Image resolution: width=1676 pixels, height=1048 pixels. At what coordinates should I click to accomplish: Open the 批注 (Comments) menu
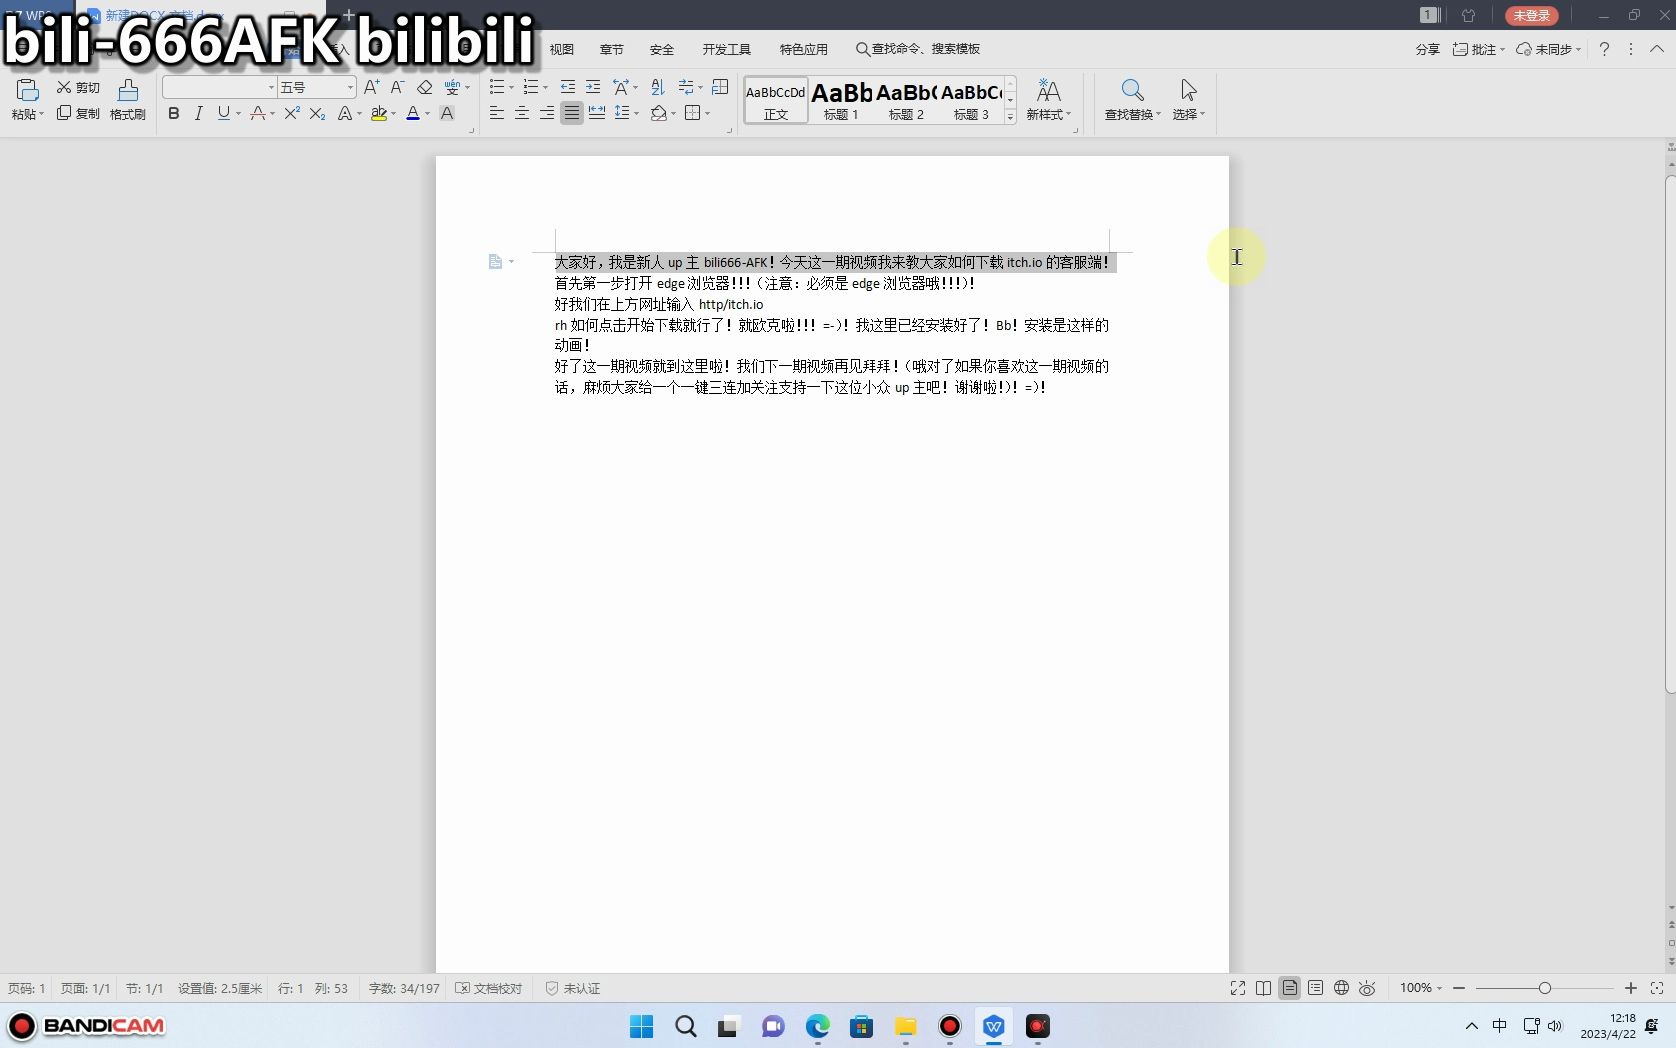[x=1478, y=49]
